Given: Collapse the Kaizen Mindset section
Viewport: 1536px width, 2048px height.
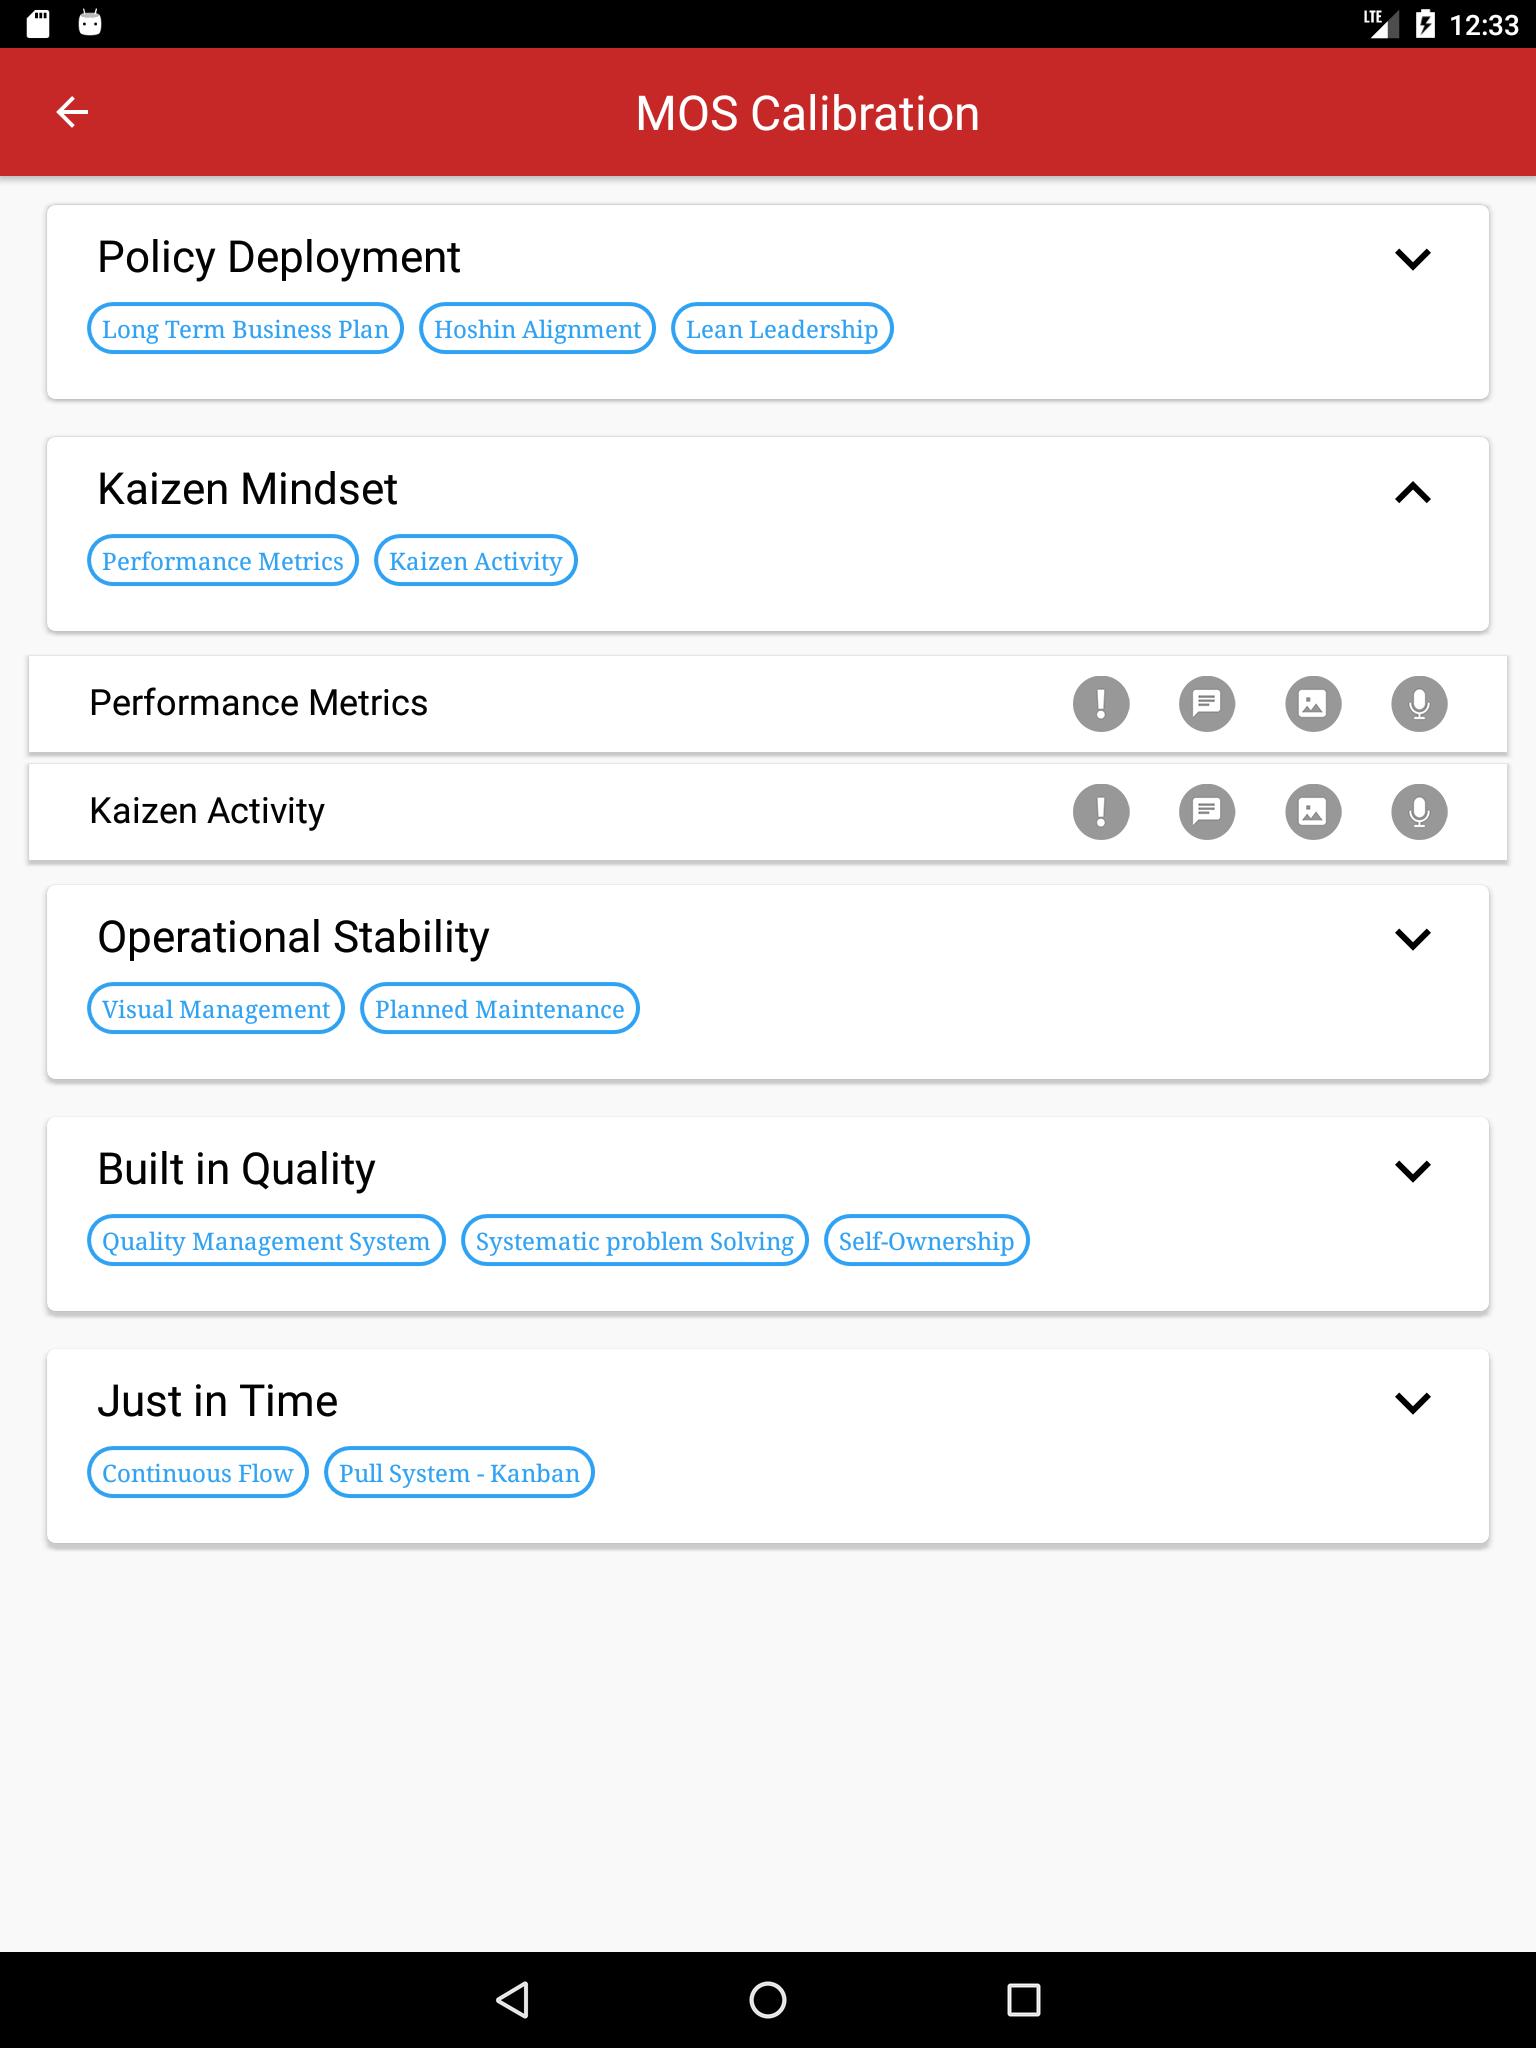Looking at the screenshot, I should (1412, 491).
